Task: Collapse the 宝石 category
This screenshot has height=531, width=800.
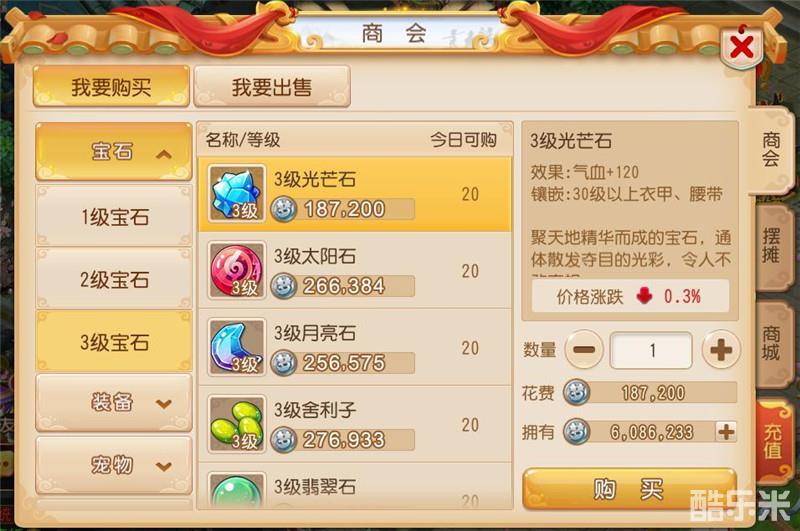Action: (114, 152)
